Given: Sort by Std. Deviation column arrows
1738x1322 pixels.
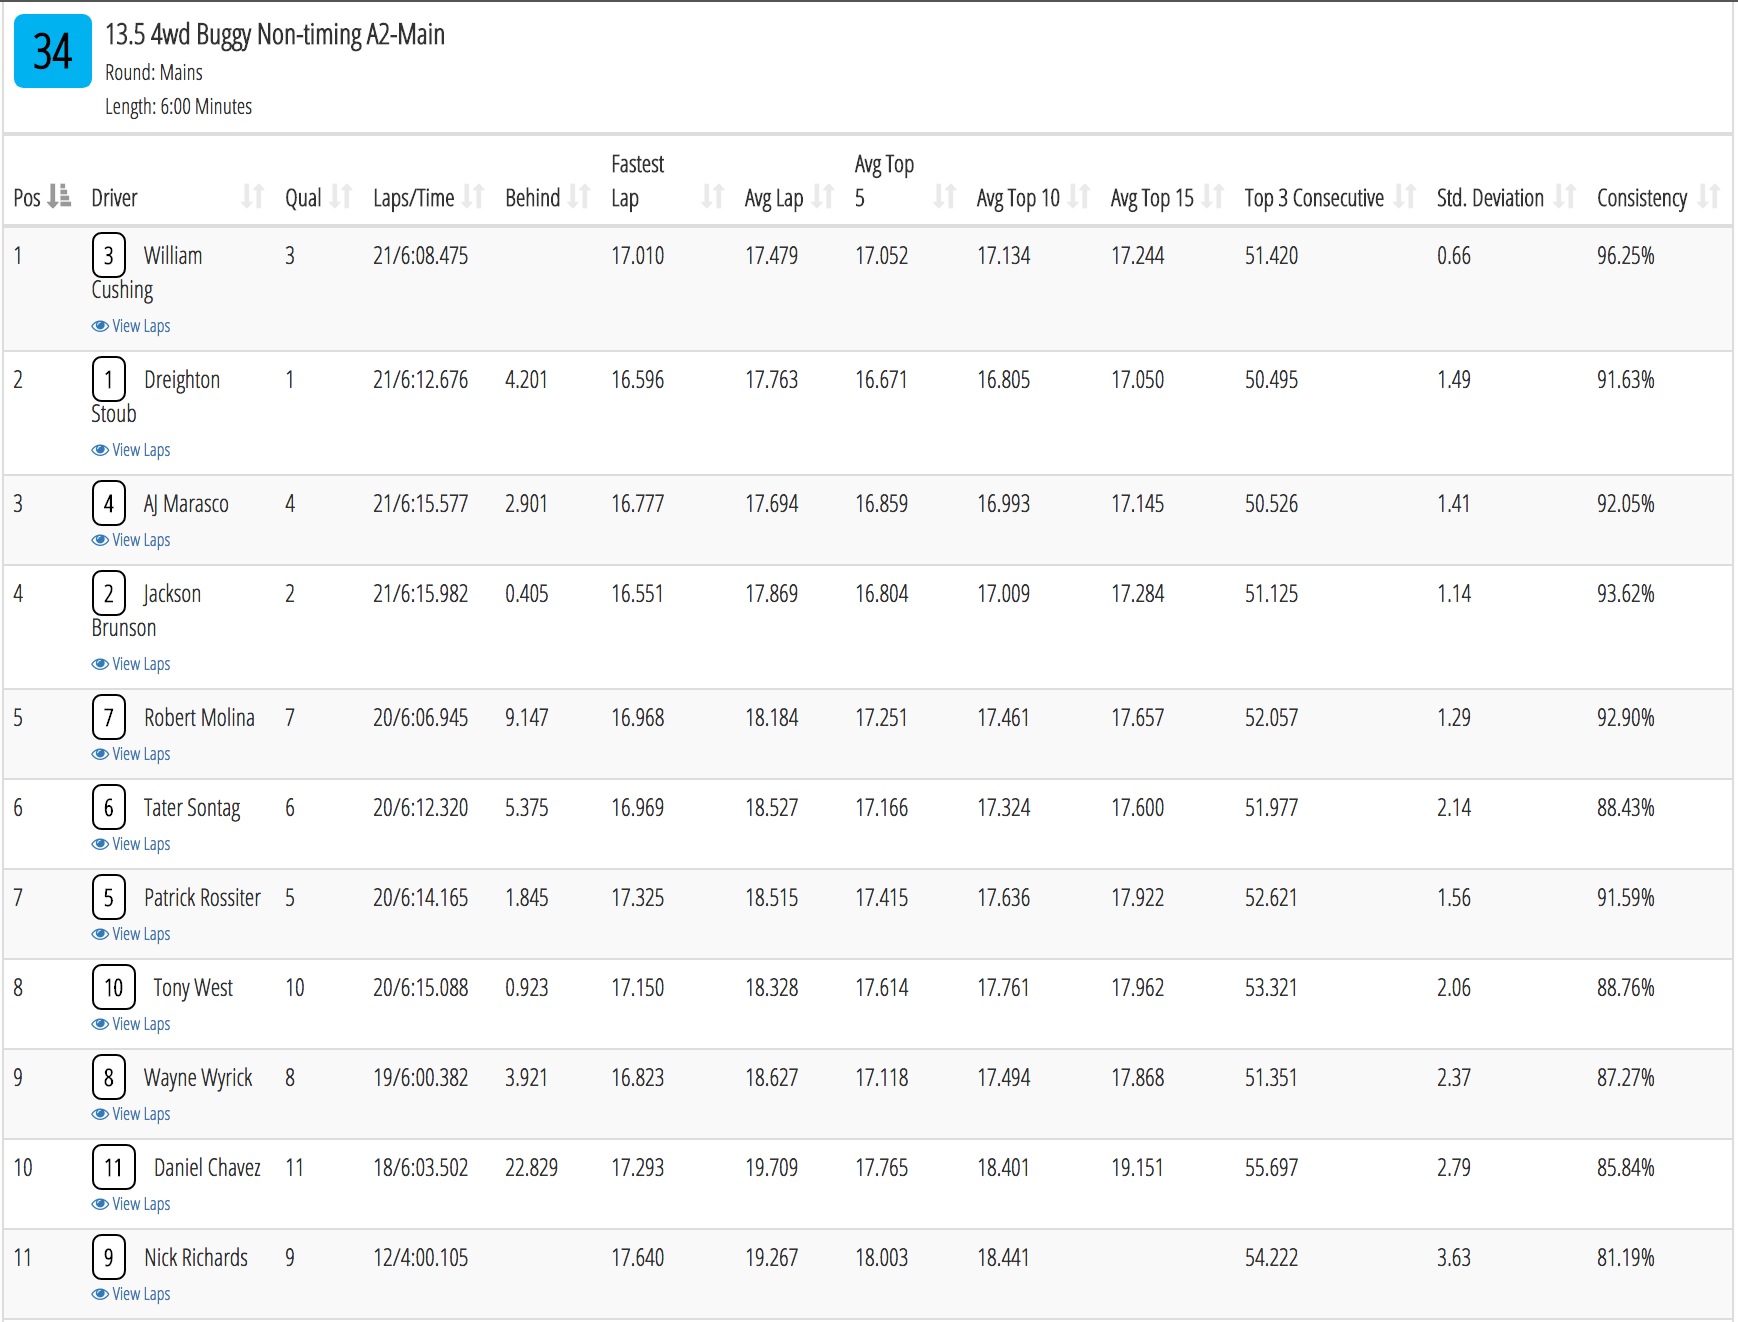Looking at the screenshot, I should click(1564, 197).
